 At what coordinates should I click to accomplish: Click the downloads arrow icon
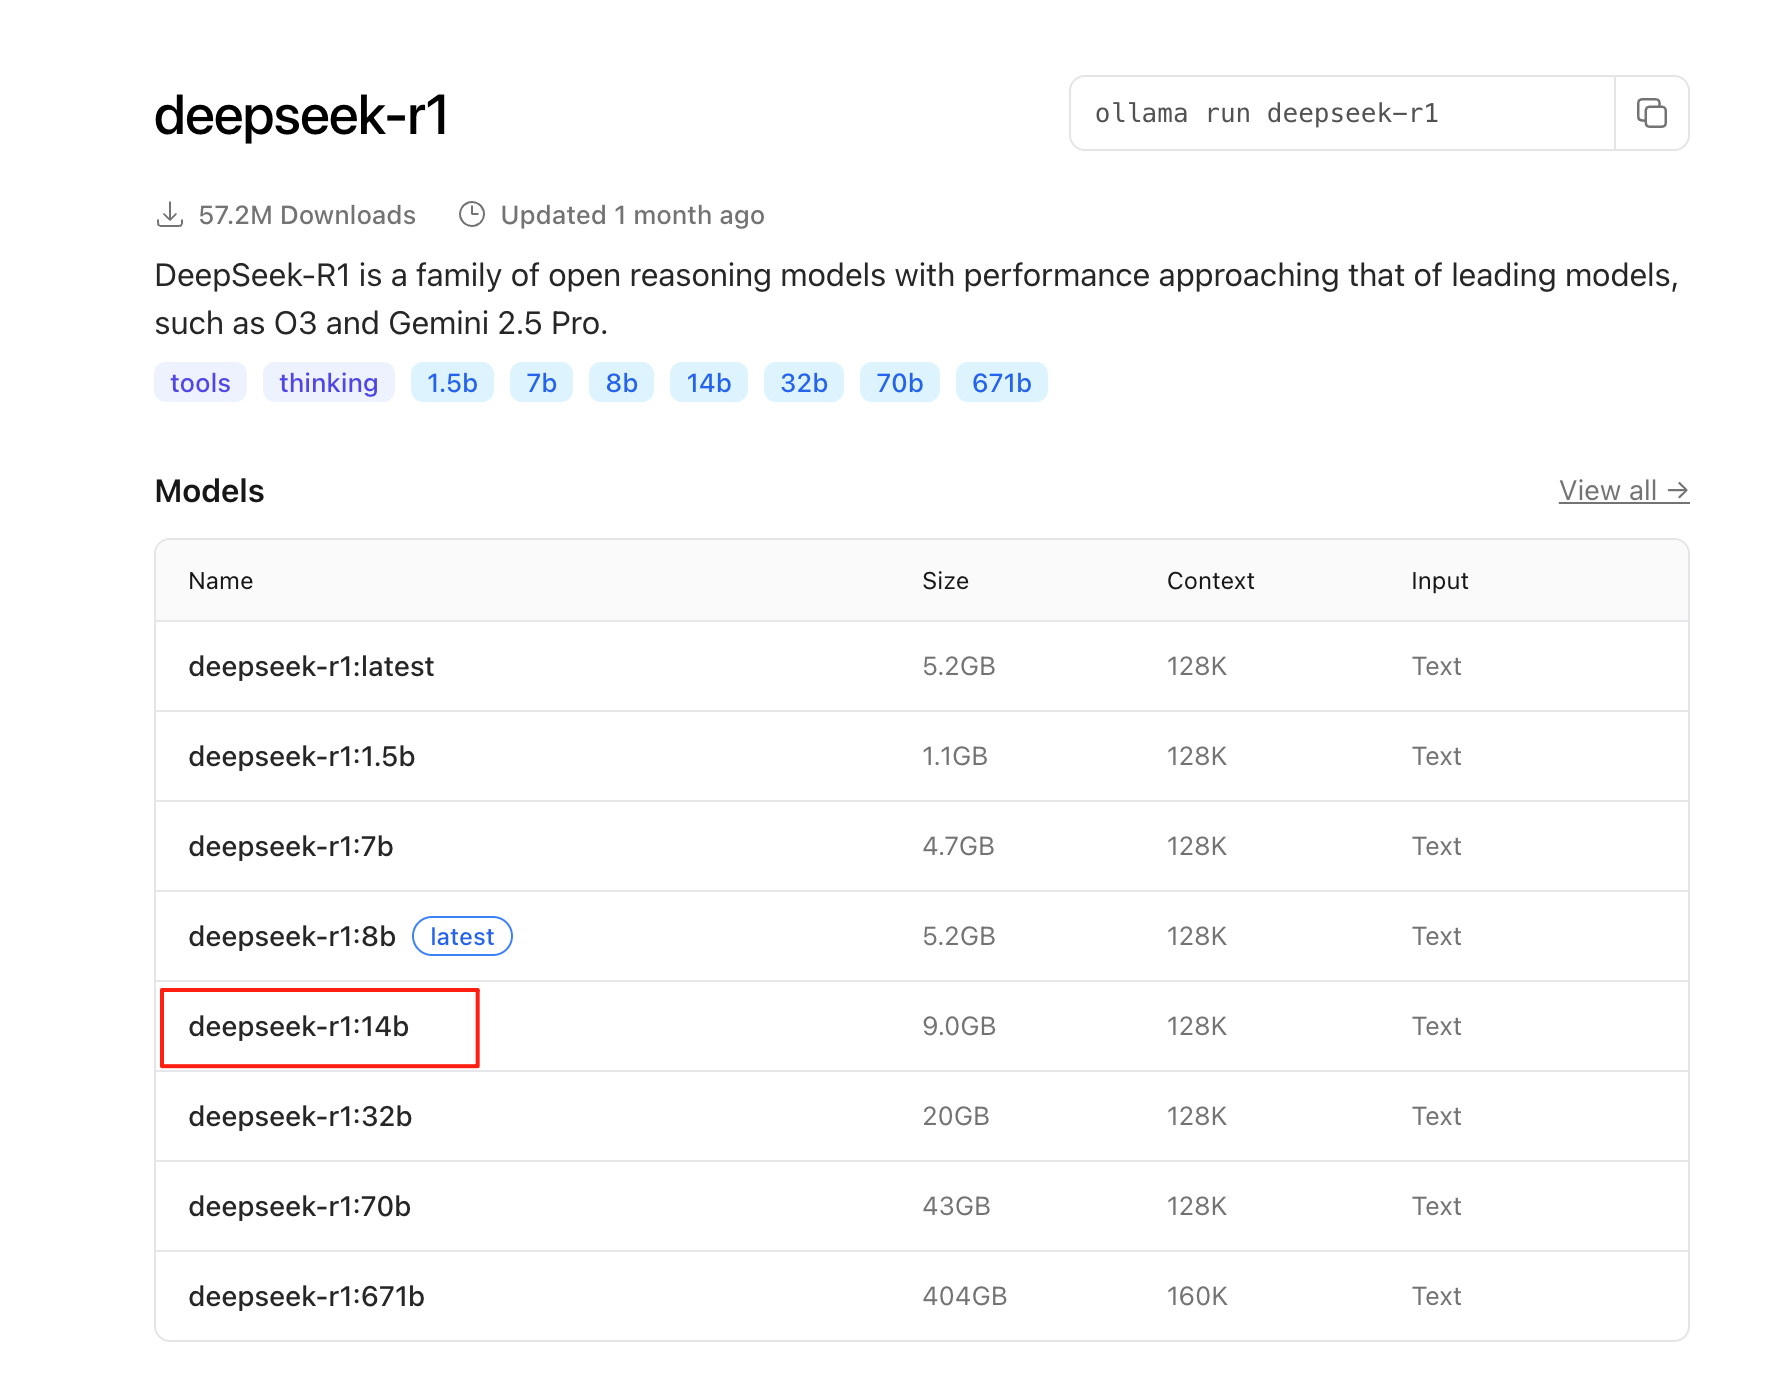pyautogui.click(x=170, y=215)
